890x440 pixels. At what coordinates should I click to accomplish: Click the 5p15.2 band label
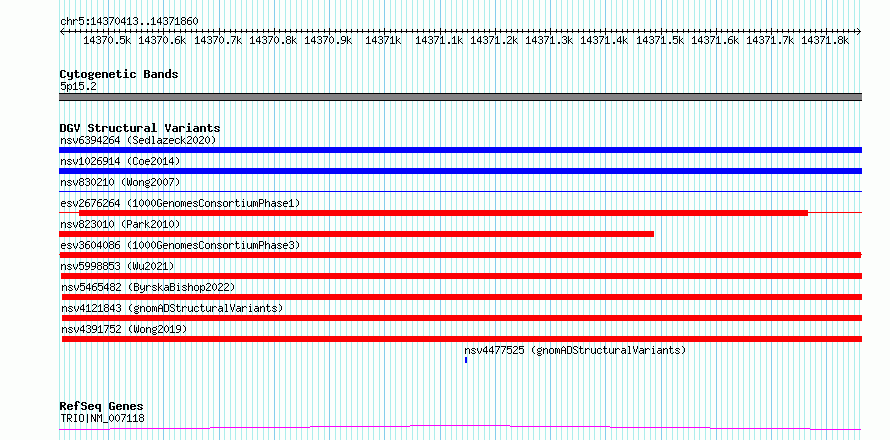tap(77, 87)
